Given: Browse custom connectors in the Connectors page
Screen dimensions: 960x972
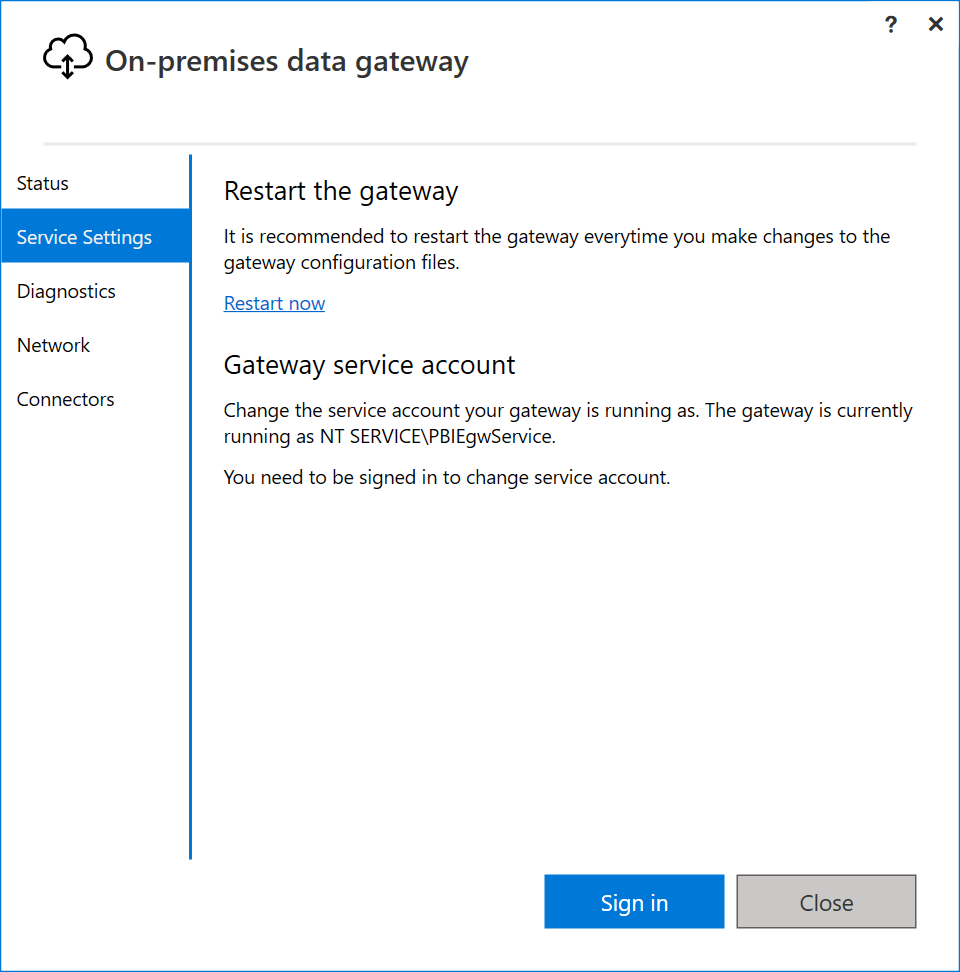Looking at the screenshot, I should [65, 399].
